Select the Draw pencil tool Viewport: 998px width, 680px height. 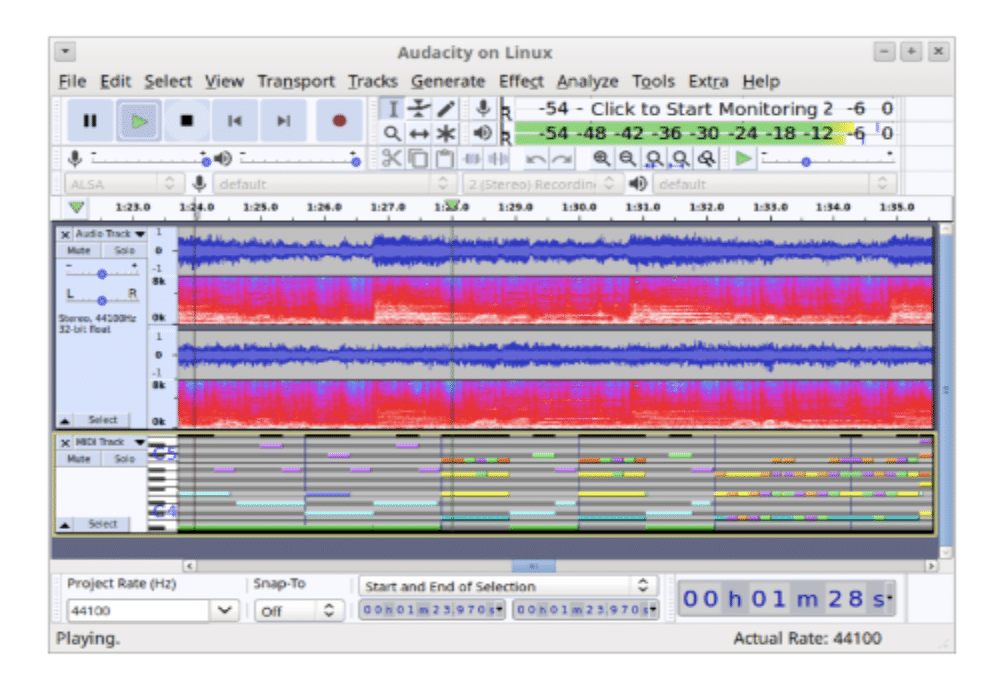click(x=445, y=108)
